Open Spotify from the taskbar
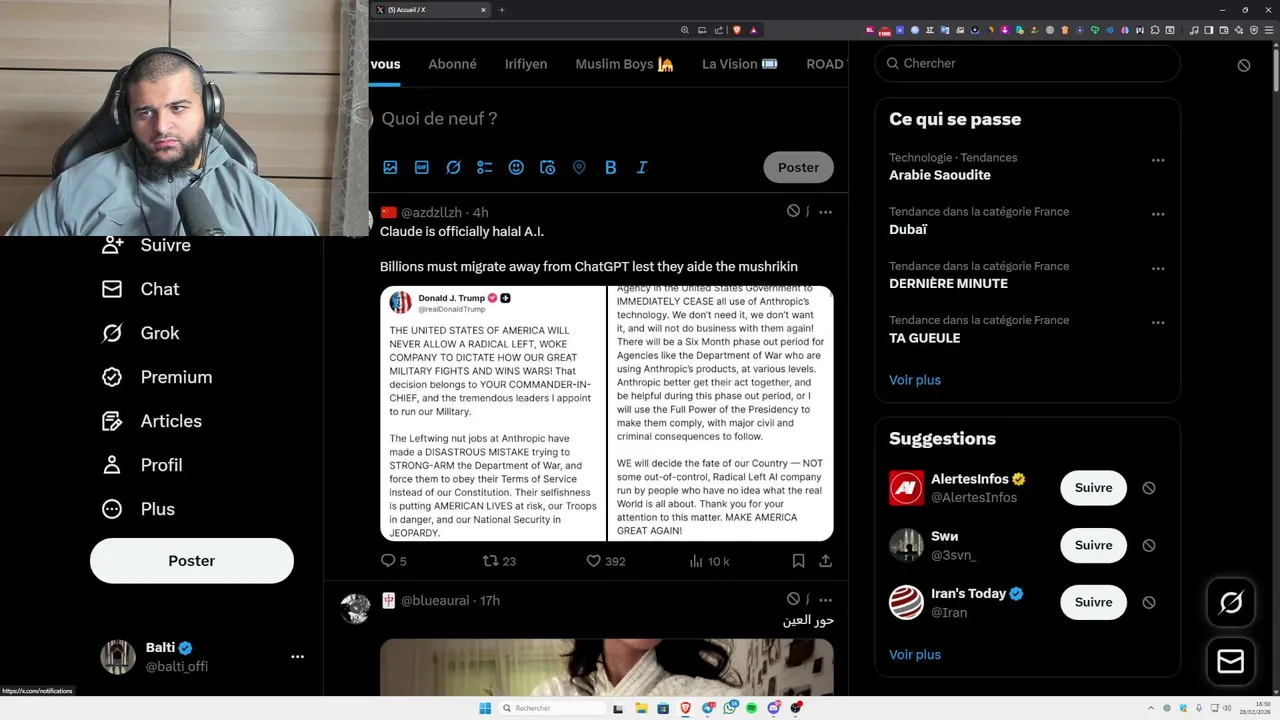 click(751, 708)
